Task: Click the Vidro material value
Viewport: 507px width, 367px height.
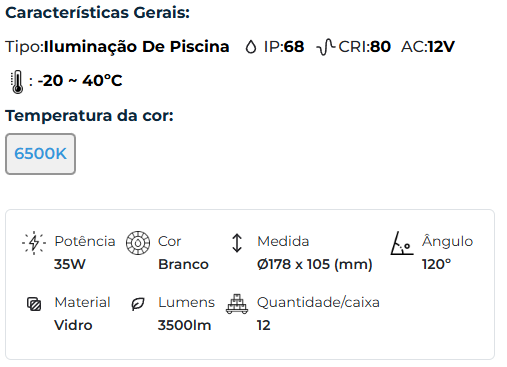Action: [x=73, y=325]
